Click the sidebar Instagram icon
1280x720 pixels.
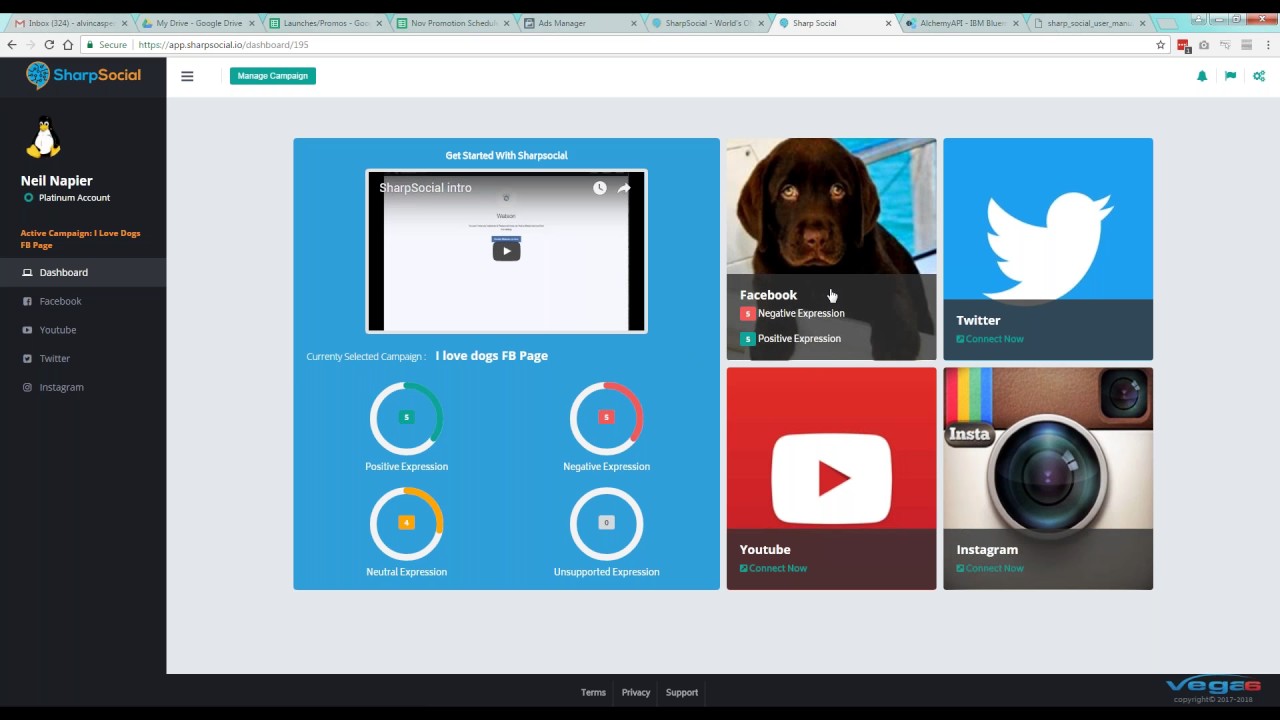tap(27, 387)
